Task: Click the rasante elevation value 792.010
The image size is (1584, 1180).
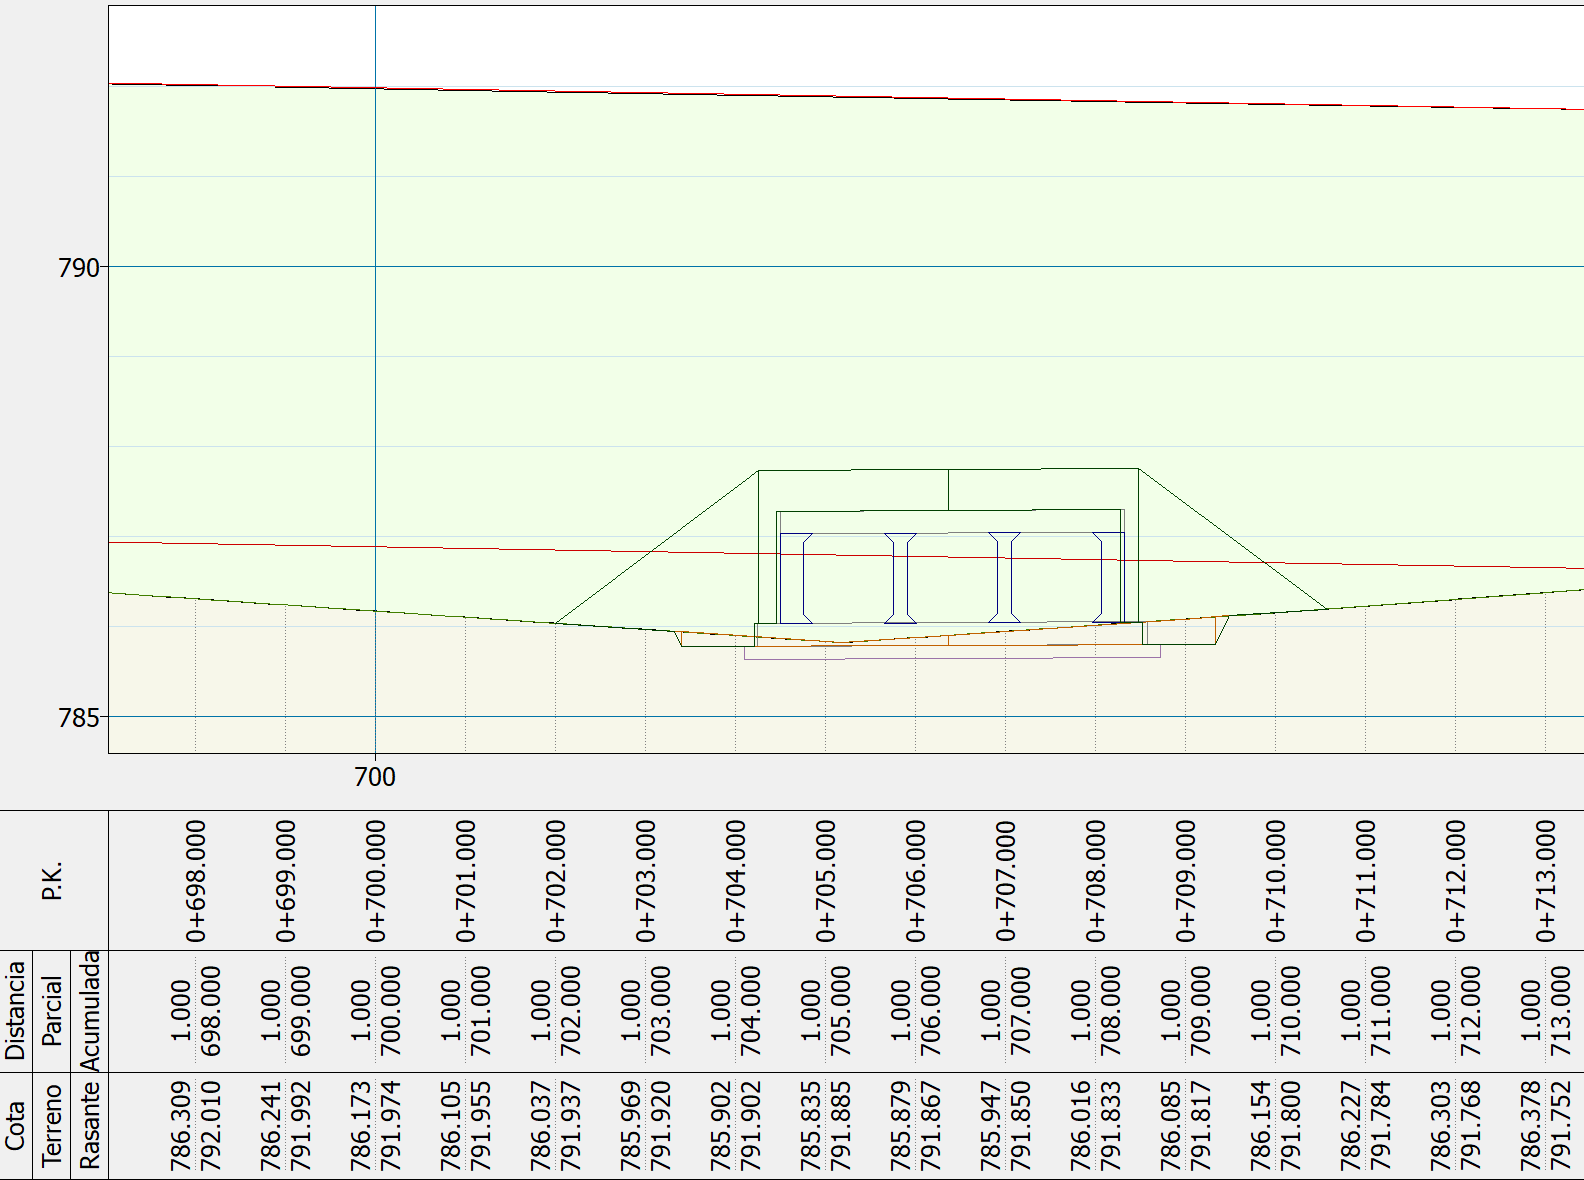Action: click(211, 1126)
